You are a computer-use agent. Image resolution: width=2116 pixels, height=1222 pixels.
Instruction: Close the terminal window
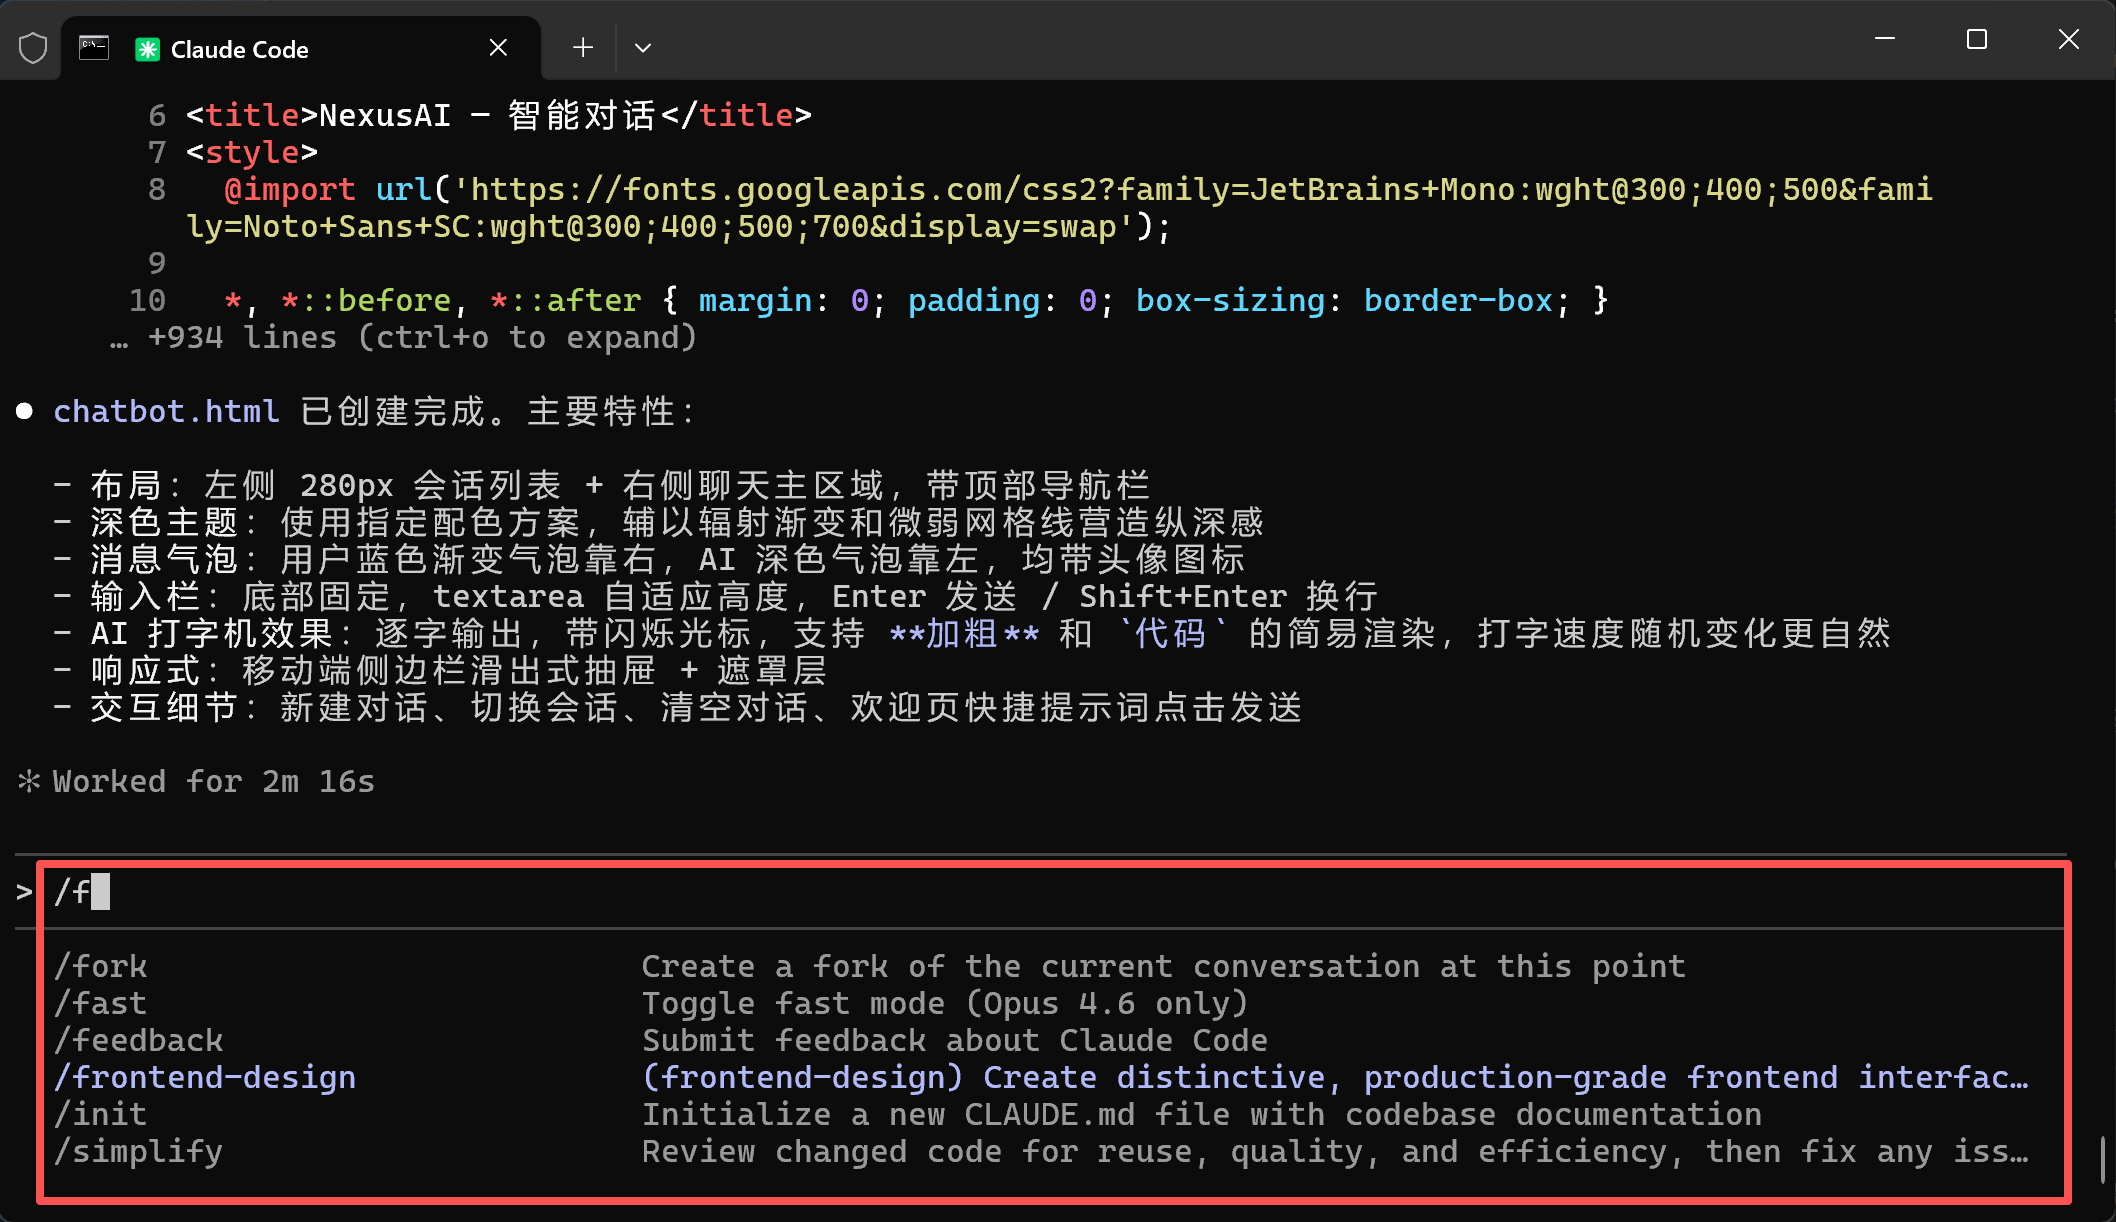(x=2069, y=39)
